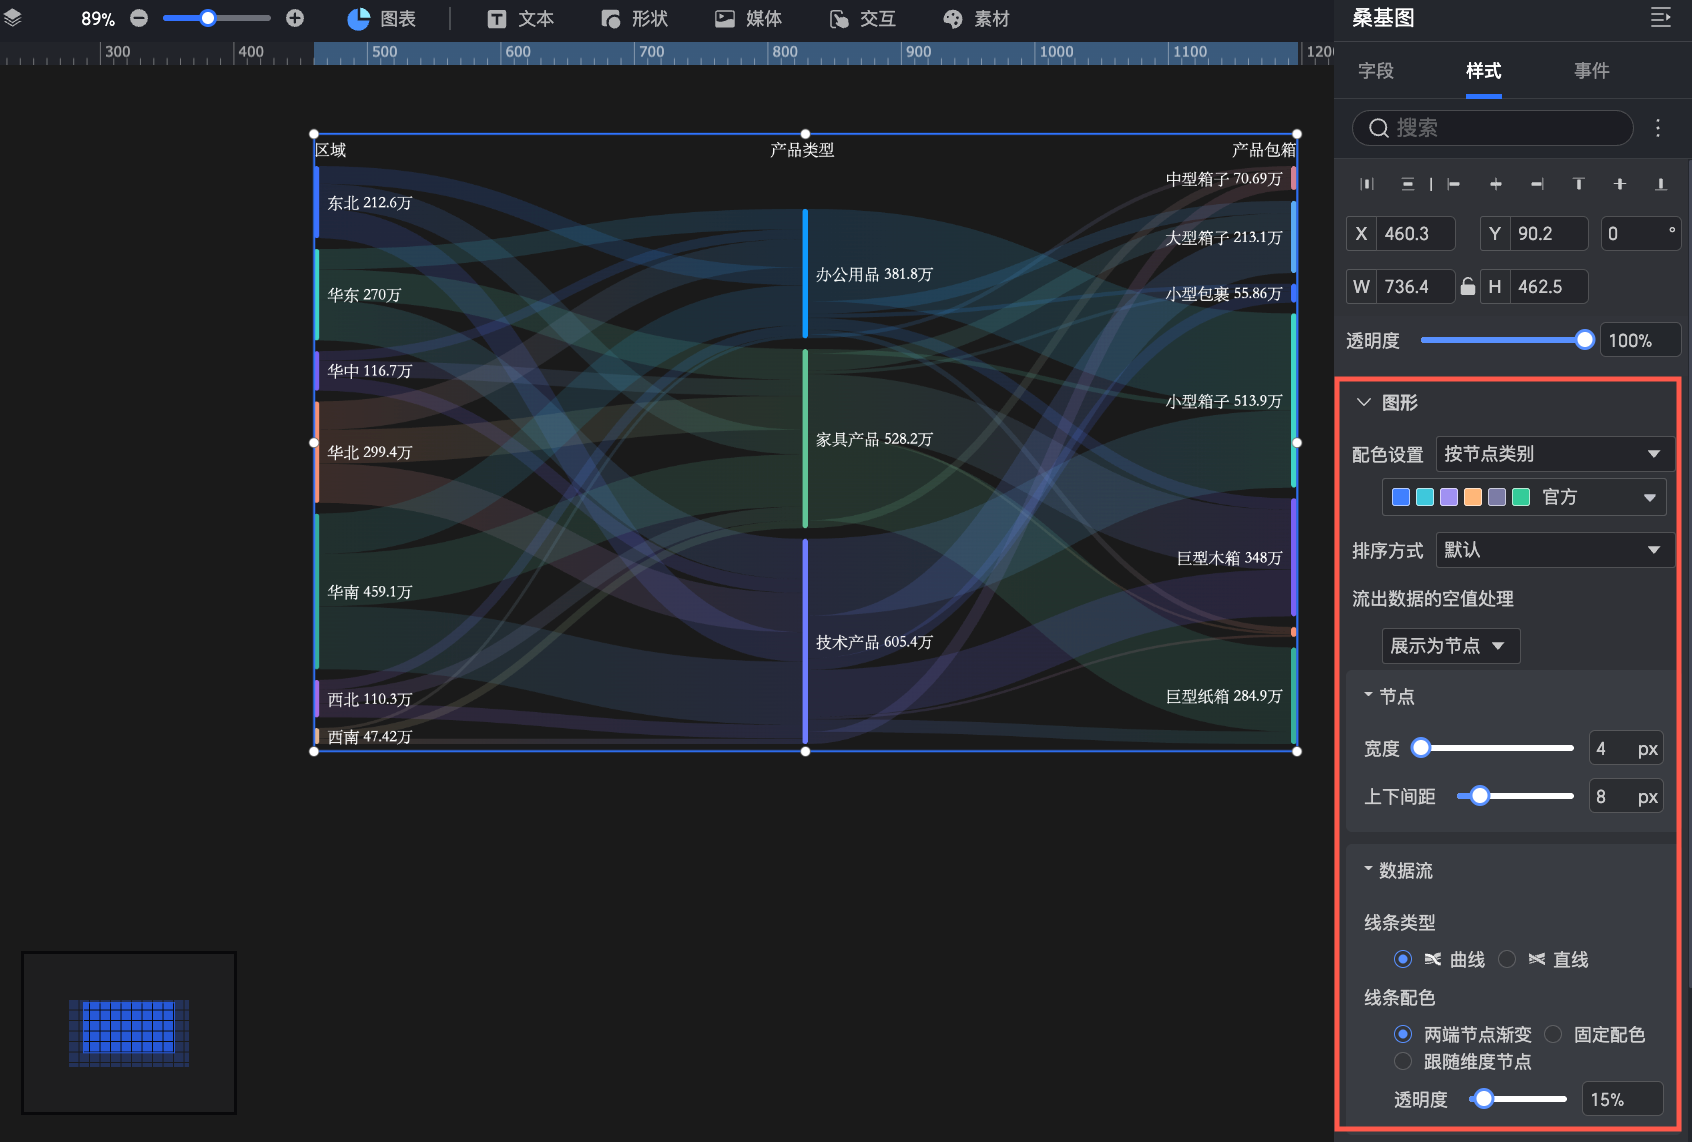The height and width of the screenshot is (1142, 1692).
Task: Open the 文本 text menu
Action: click(520, 19)
